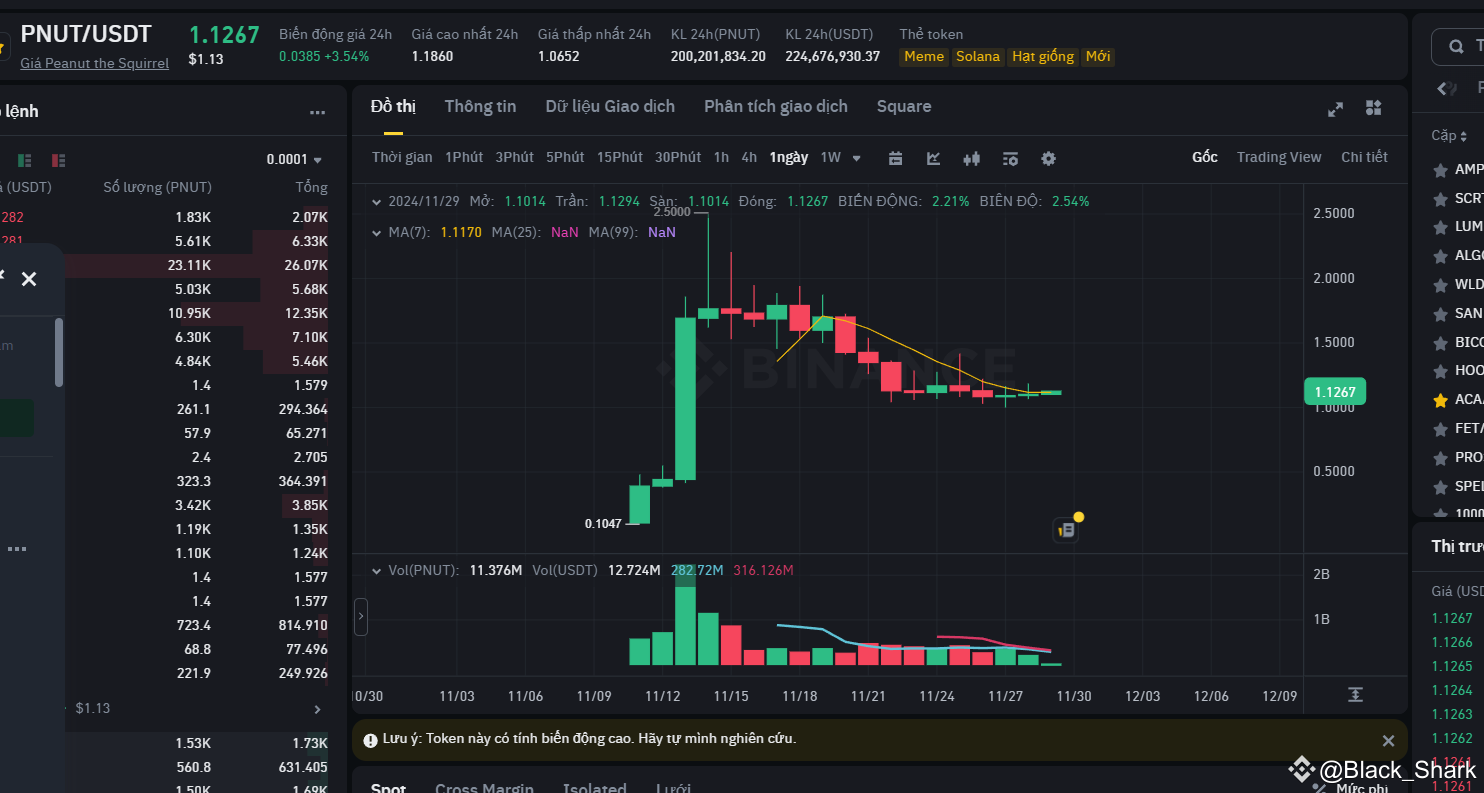Open the multi-chart grid layout icon

1374,108
